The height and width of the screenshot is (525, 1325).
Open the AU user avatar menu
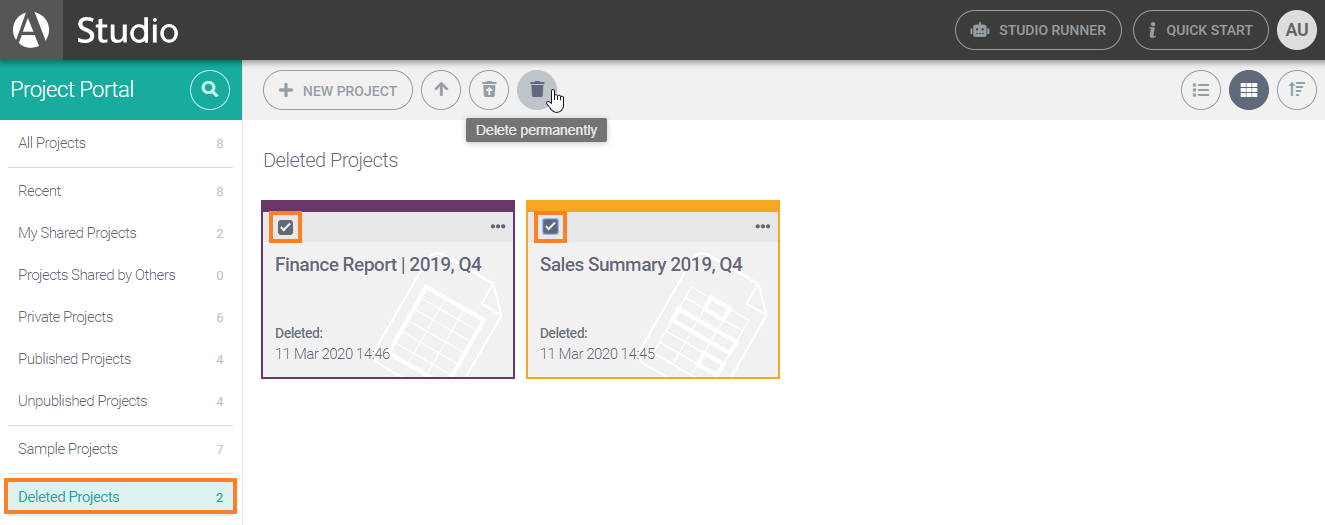pos(1297,30)
